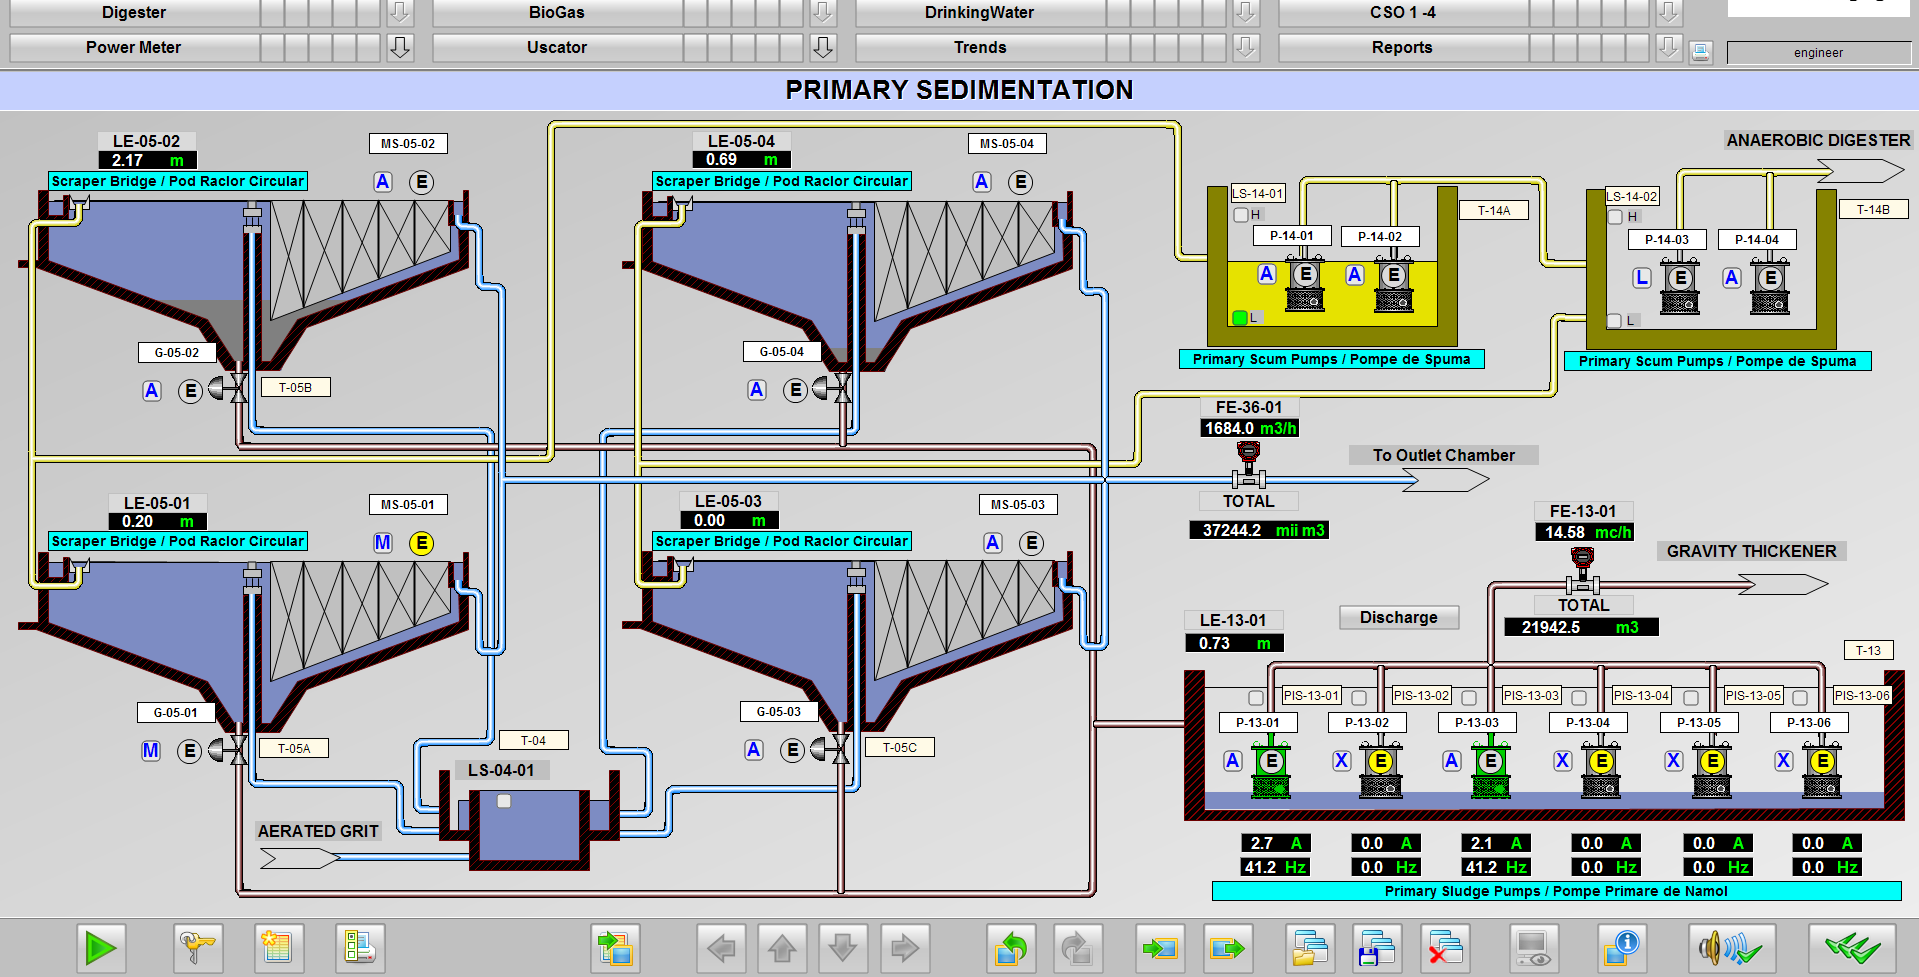Click the Discharge button

point(1398,617)
